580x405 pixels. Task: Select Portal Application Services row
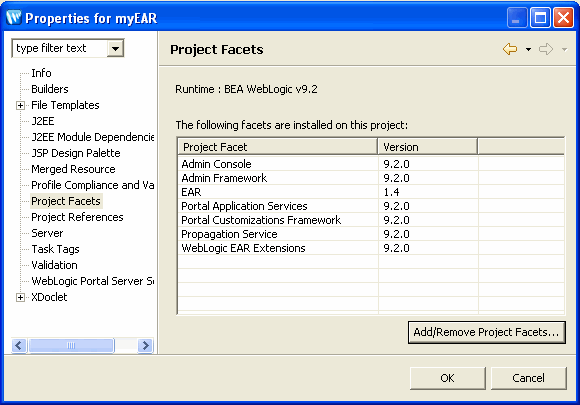(371, 206)
